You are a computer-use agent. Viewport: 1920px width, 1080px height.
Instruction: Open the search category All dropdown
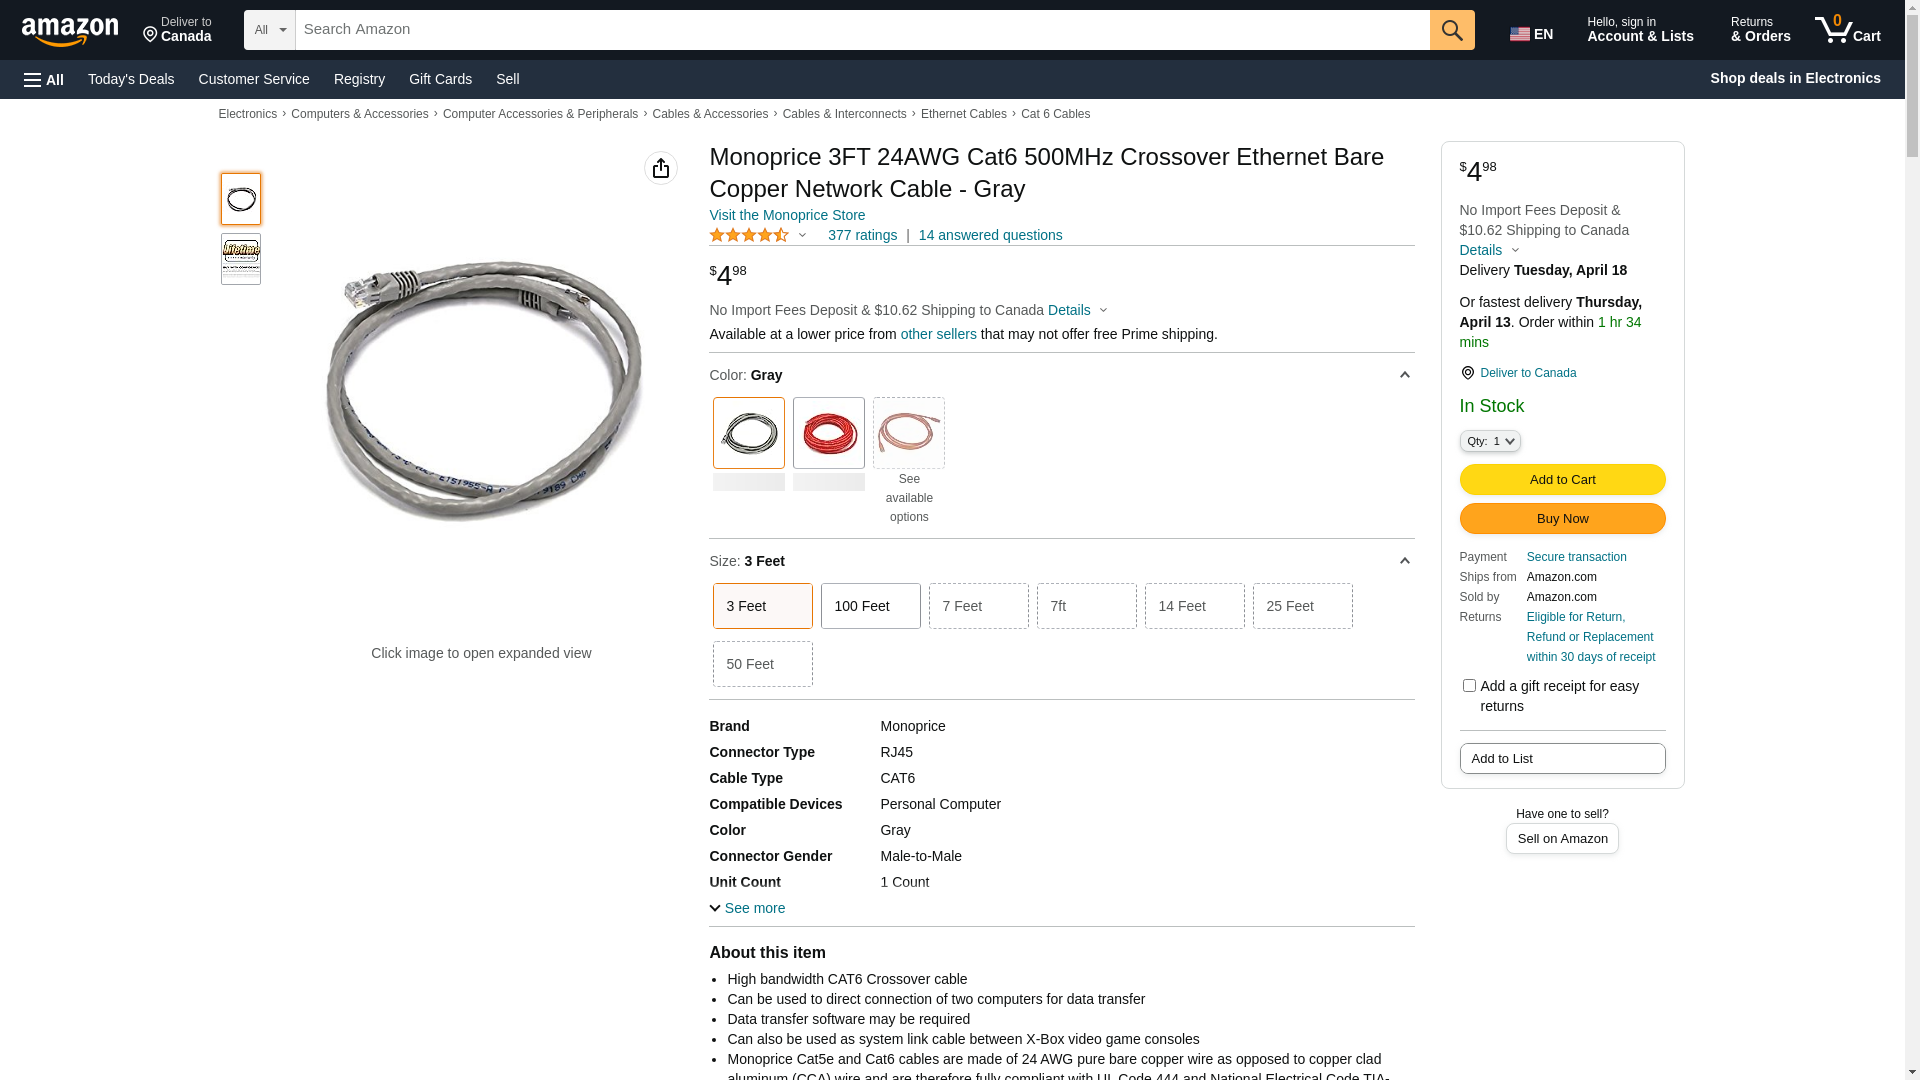point(269,30)
